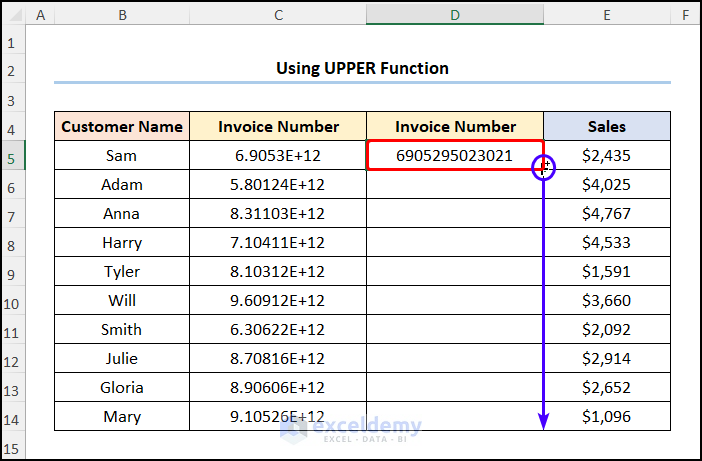
Task: Select the cell showing 8.31103E+12
Action: (x=278, y=213)
